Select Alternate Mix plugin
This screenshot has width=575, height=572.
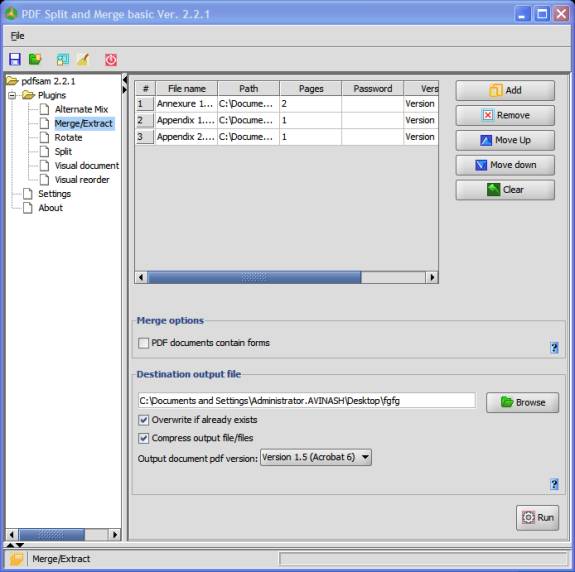coord(81,109)
